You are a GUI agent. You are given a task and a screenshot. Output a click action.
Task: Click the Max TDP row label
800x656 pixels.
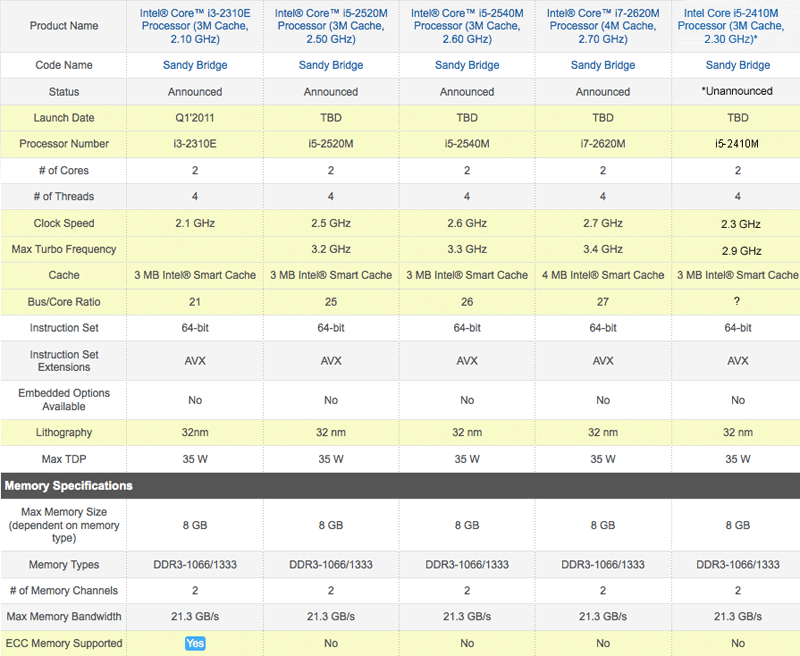coord(64,459)
